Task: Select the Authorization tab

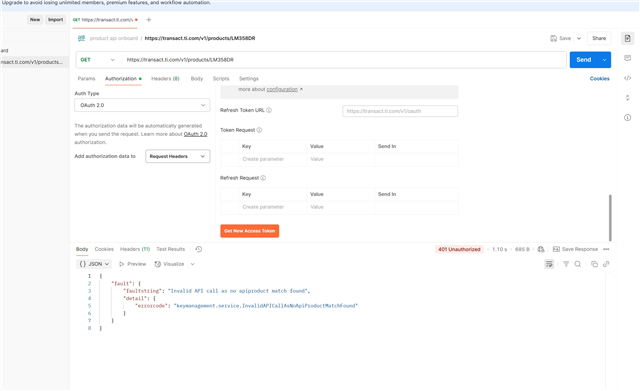Action: point(123,78)
